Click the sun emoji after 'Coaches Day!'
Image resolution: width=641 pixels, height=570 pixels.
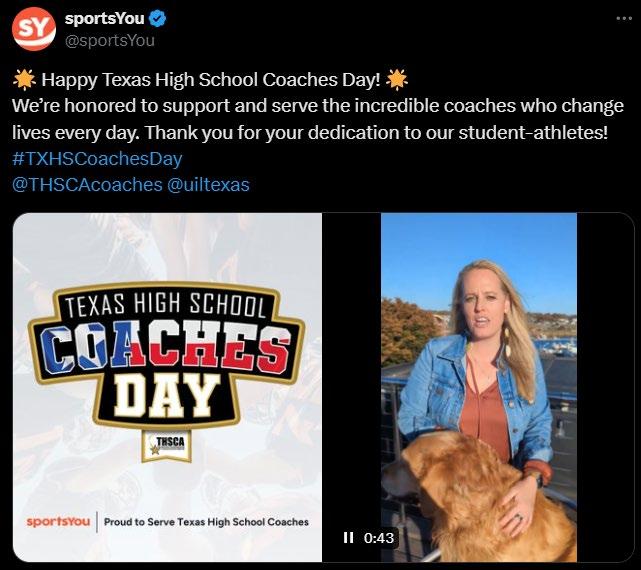(x=398, y=80)
